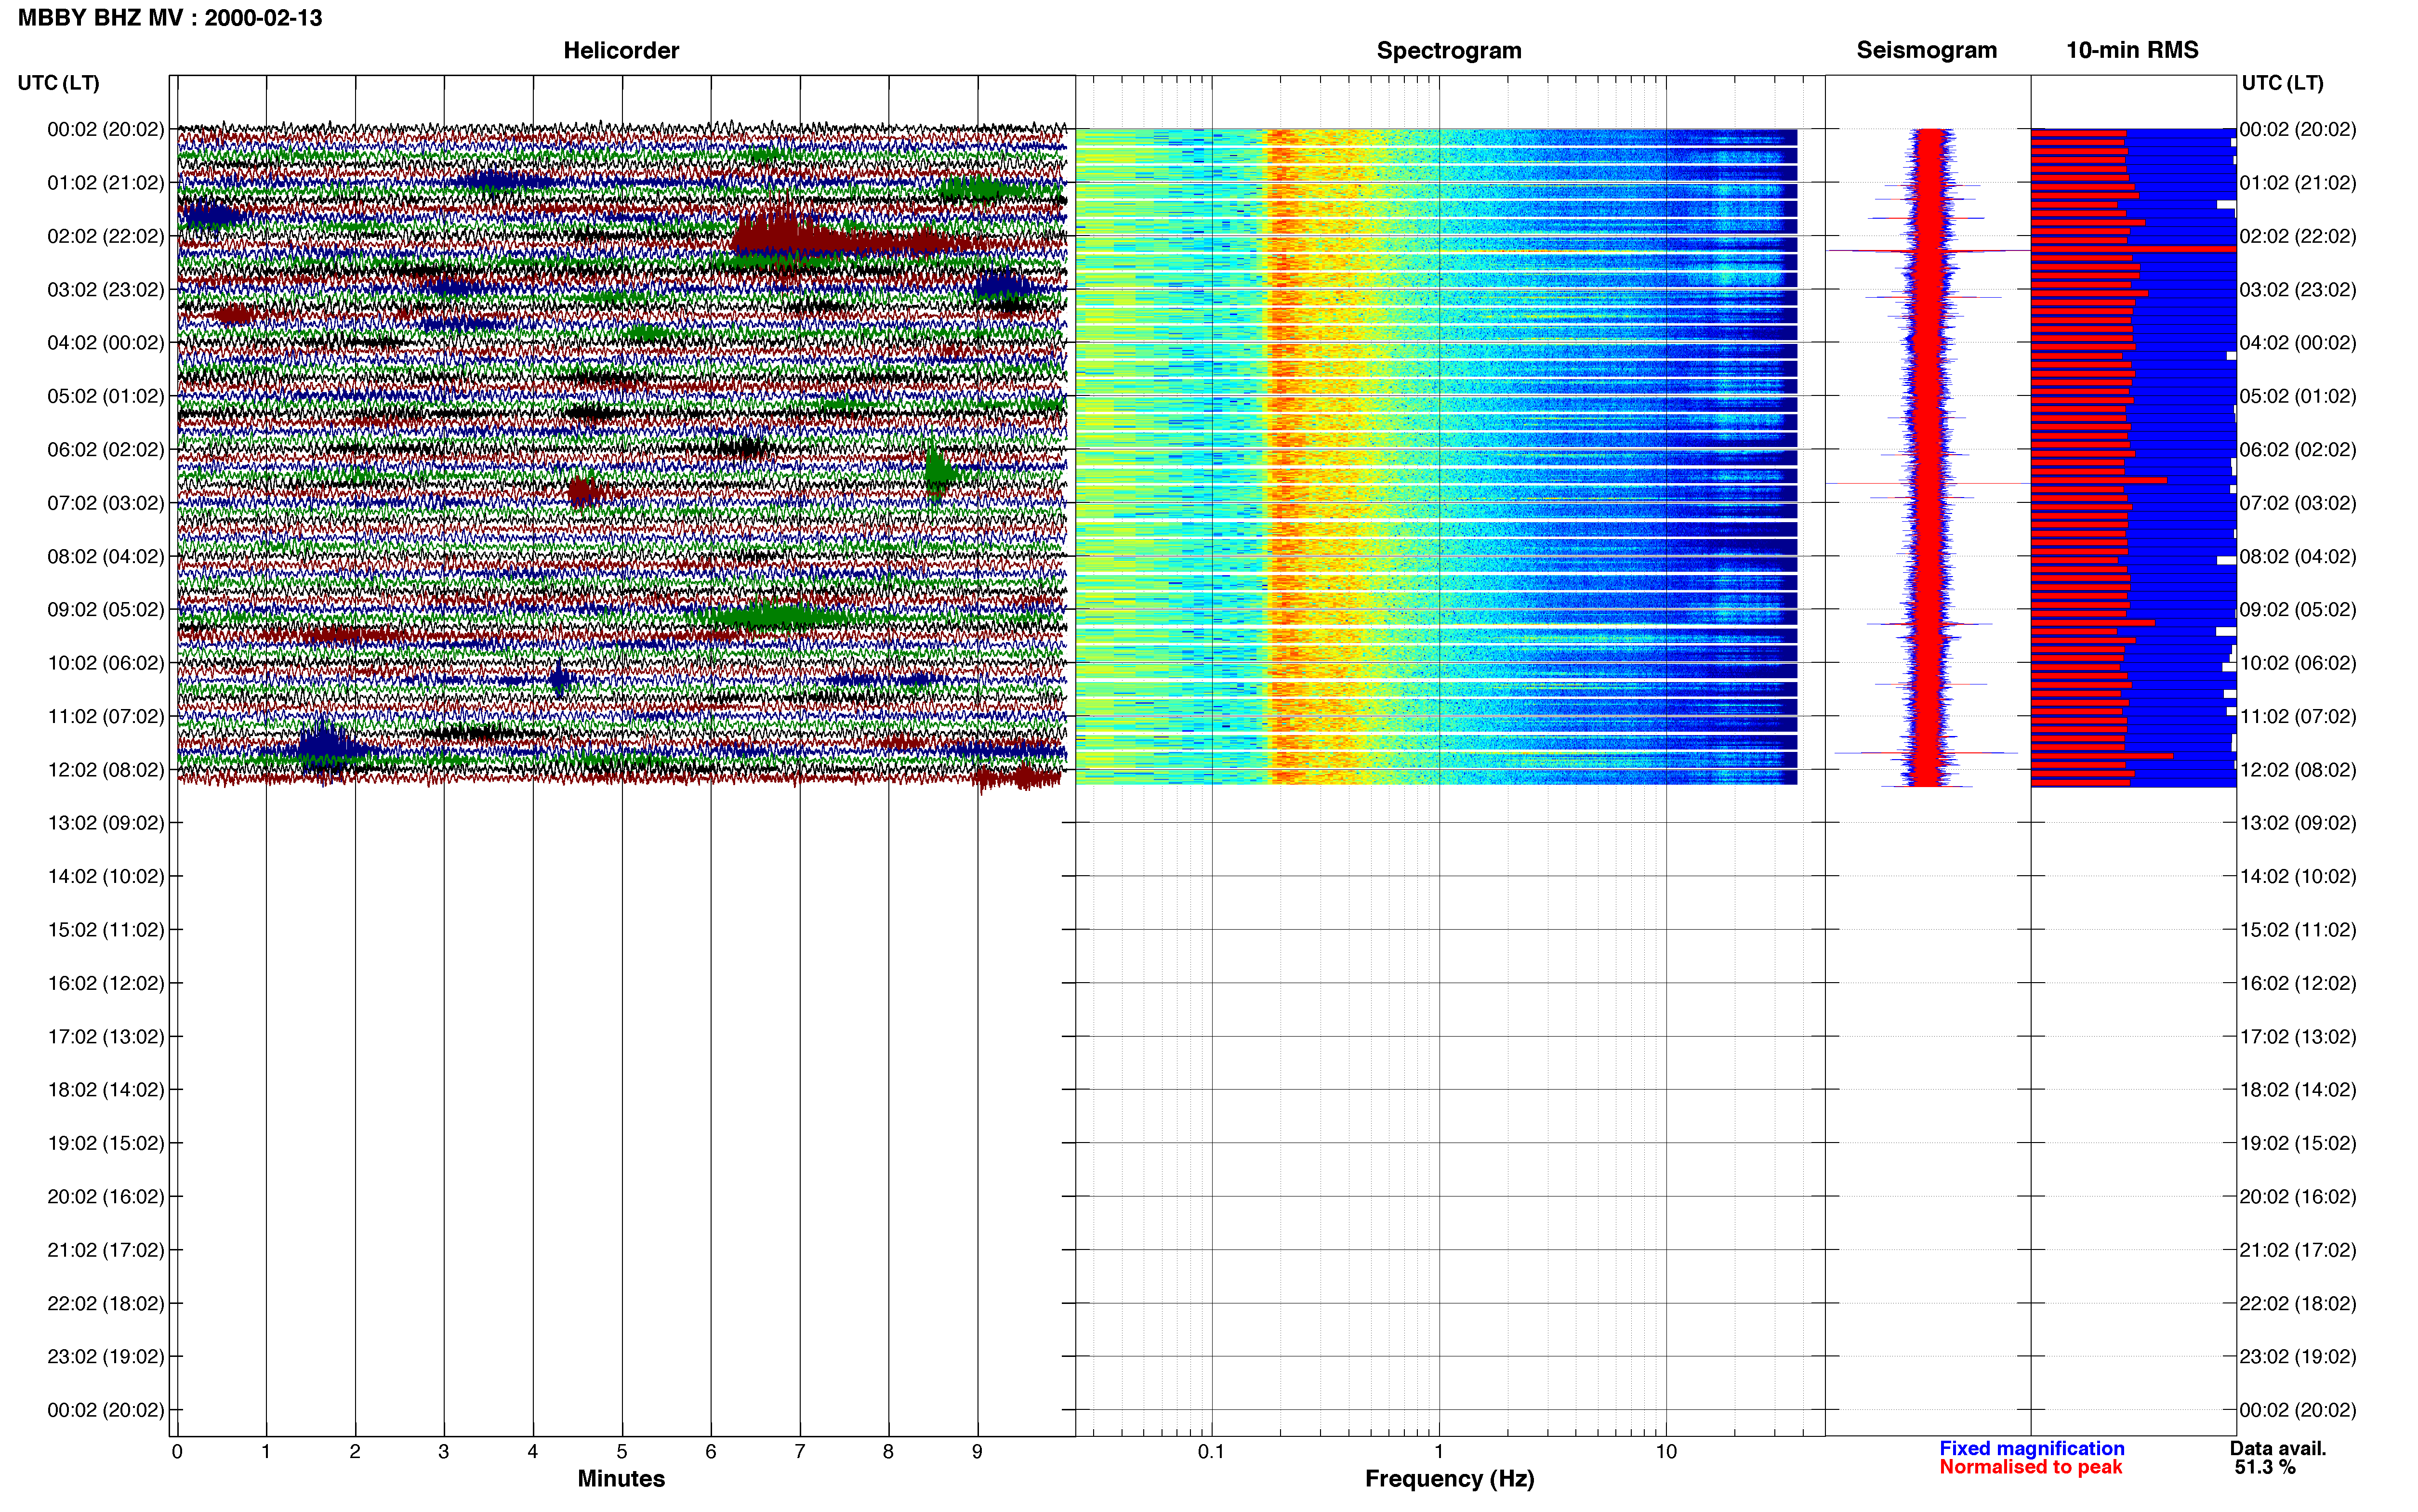Click 23:02 (19:02) on the Helicorder time axis
This screenshot has width=2418, height=1512.
point(106,1357)
